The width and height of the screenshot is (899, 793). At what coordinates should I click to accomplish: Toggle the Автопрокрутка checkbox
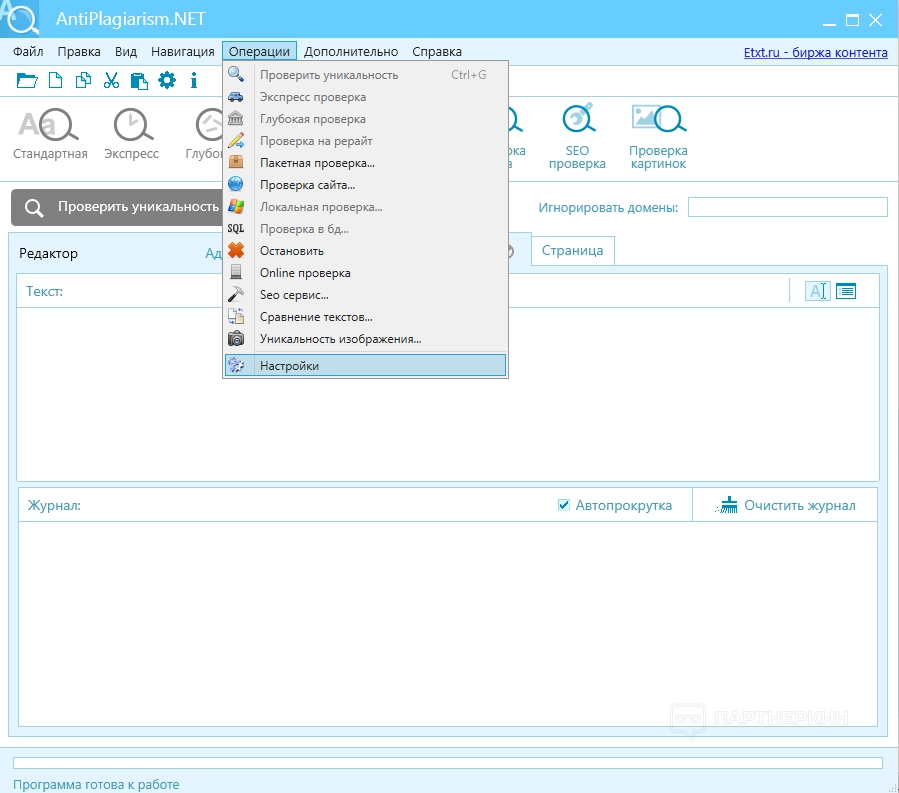click(564, 505)
